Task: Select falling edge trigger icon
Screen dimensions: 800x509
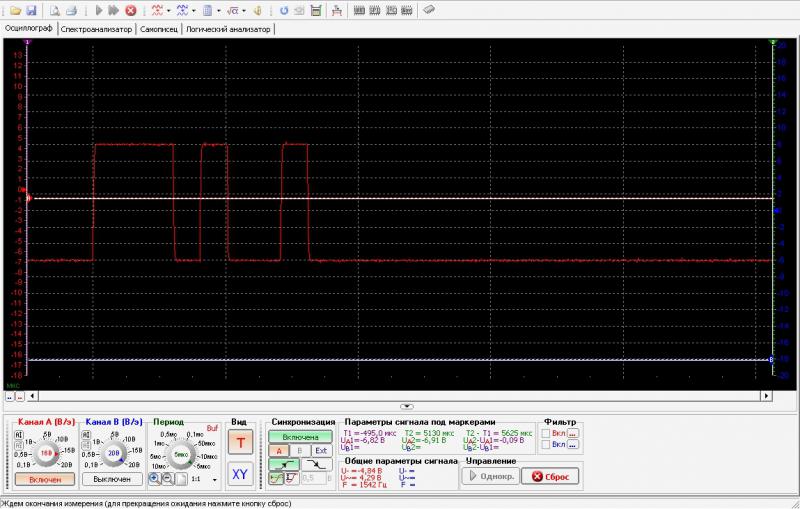Action: 316,465
